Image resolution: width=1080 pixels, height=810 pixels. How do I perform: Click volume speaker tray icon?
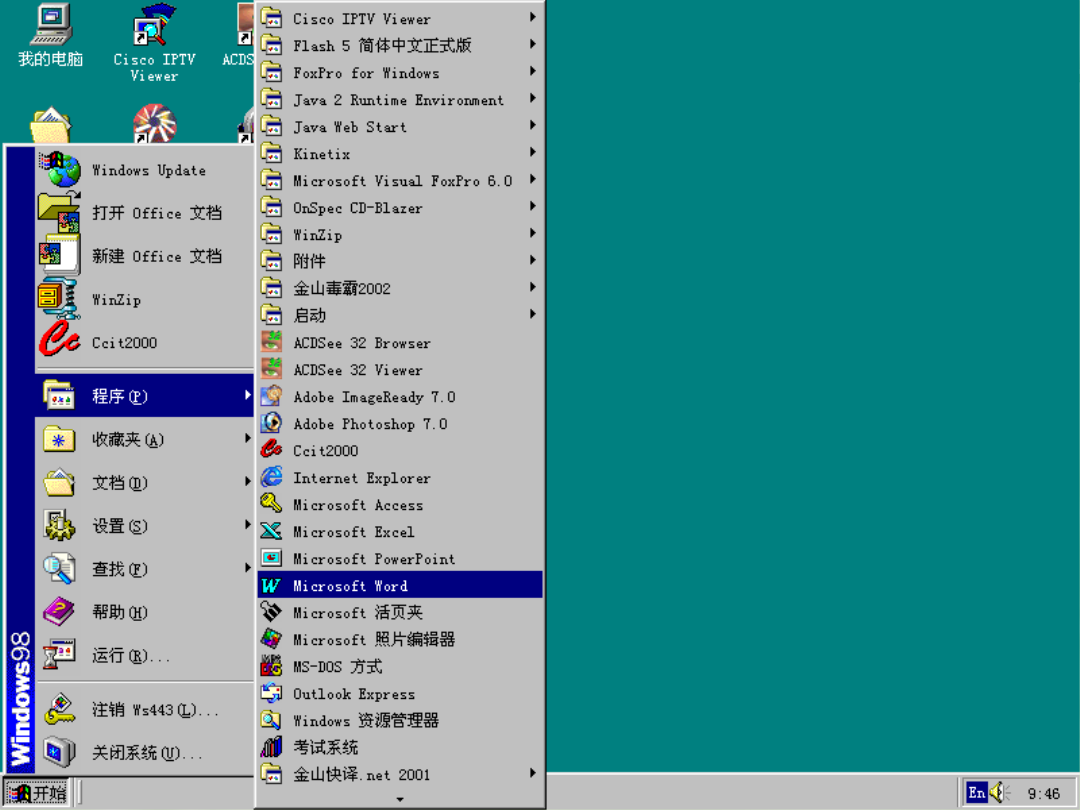point(998,793)
